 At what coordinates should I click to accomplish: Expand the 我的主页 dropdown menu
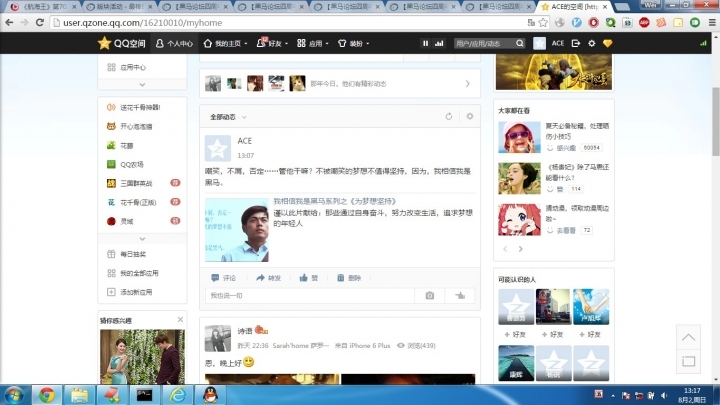pos(229,44)
